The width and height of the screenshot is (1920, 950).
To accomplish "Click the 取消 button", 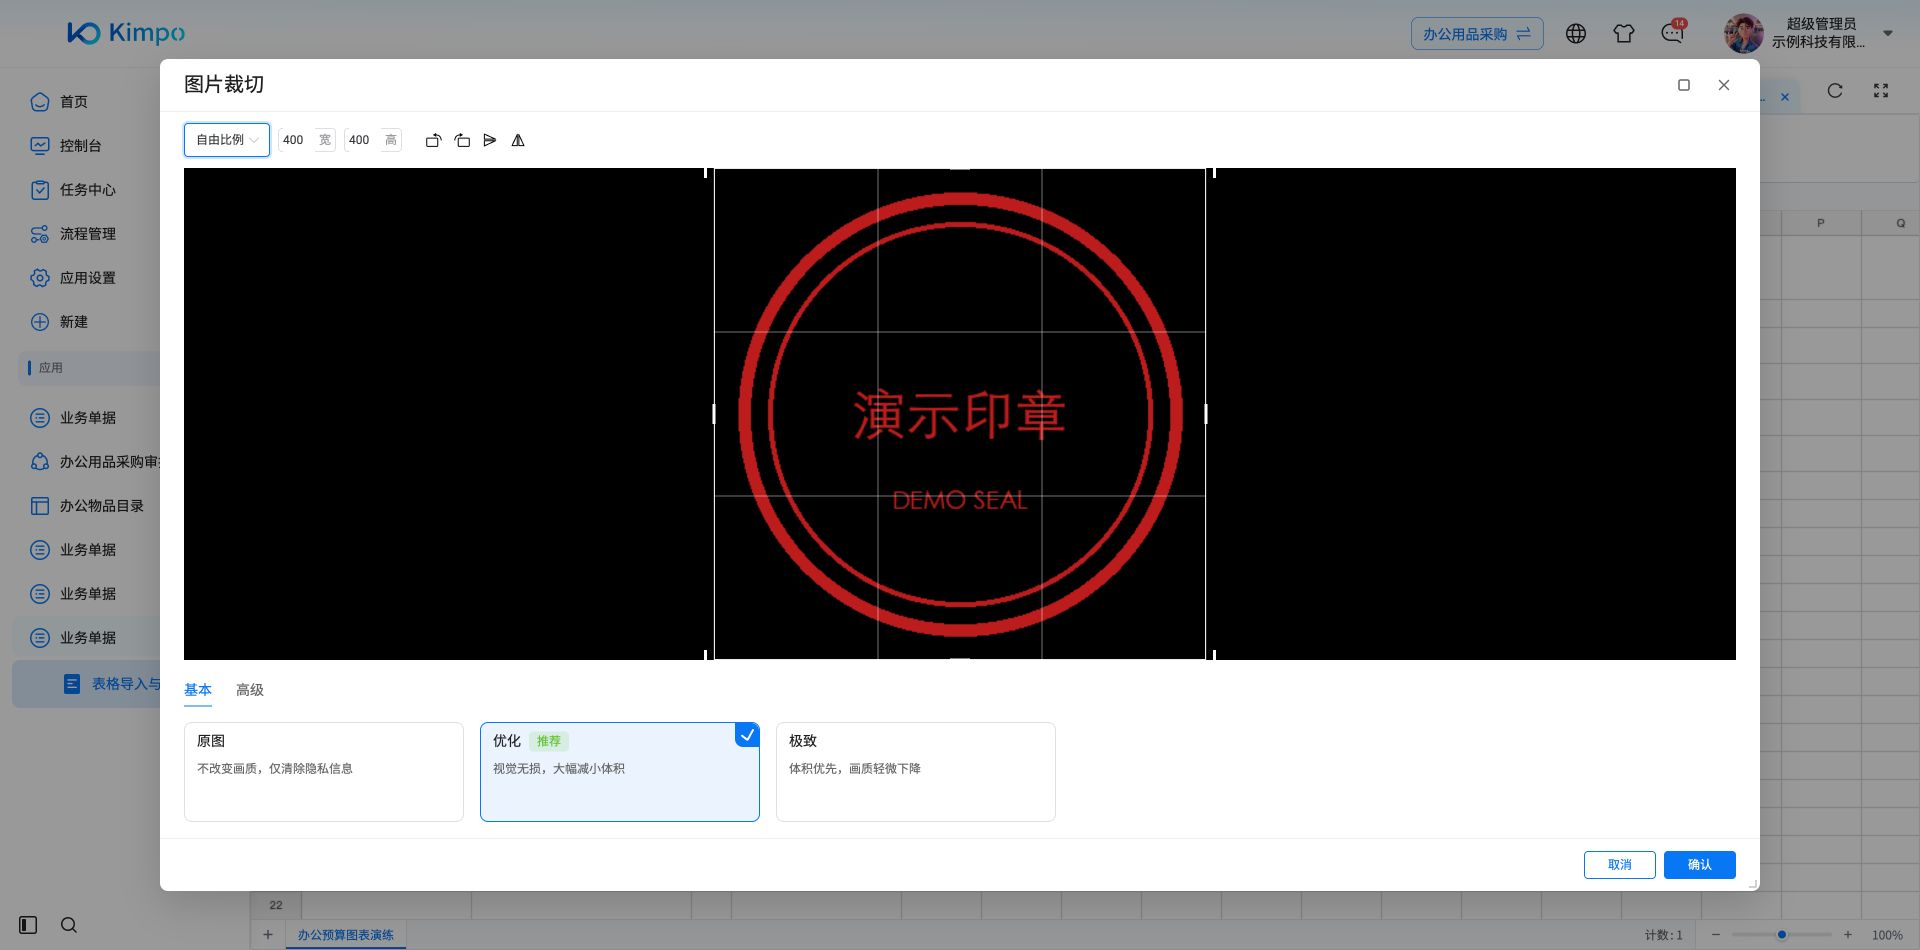I will tap(1620, 865).
